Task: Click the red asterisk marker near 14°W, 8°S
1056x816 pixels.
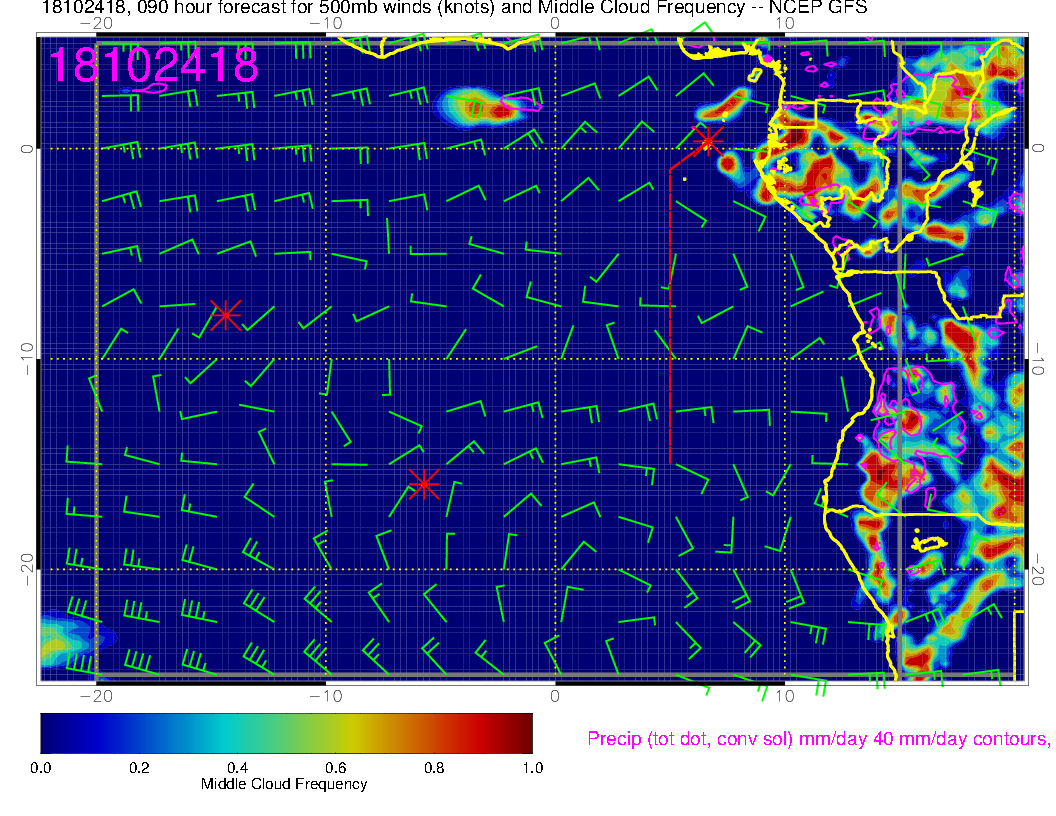Action: [225, 314]
